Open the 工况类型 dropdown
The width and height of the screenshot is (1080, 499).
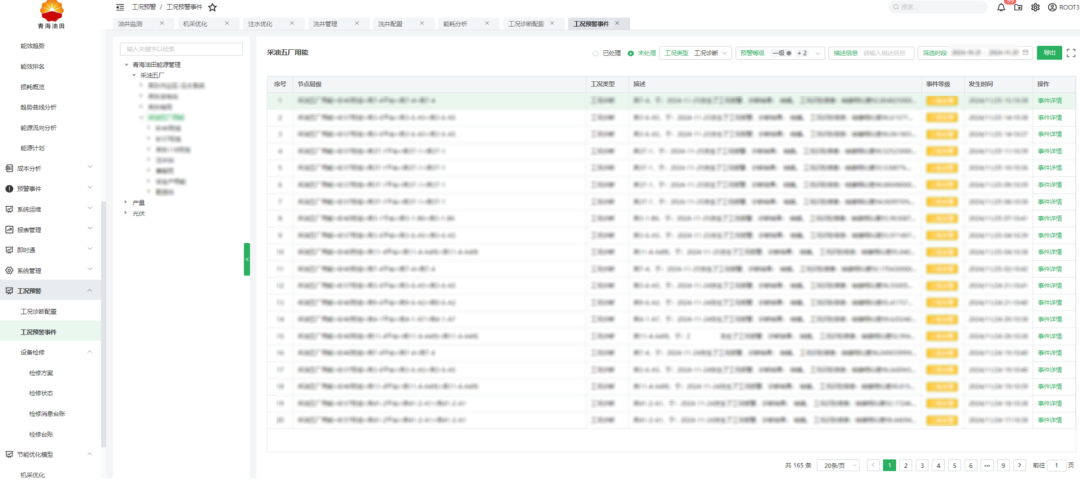696,53
